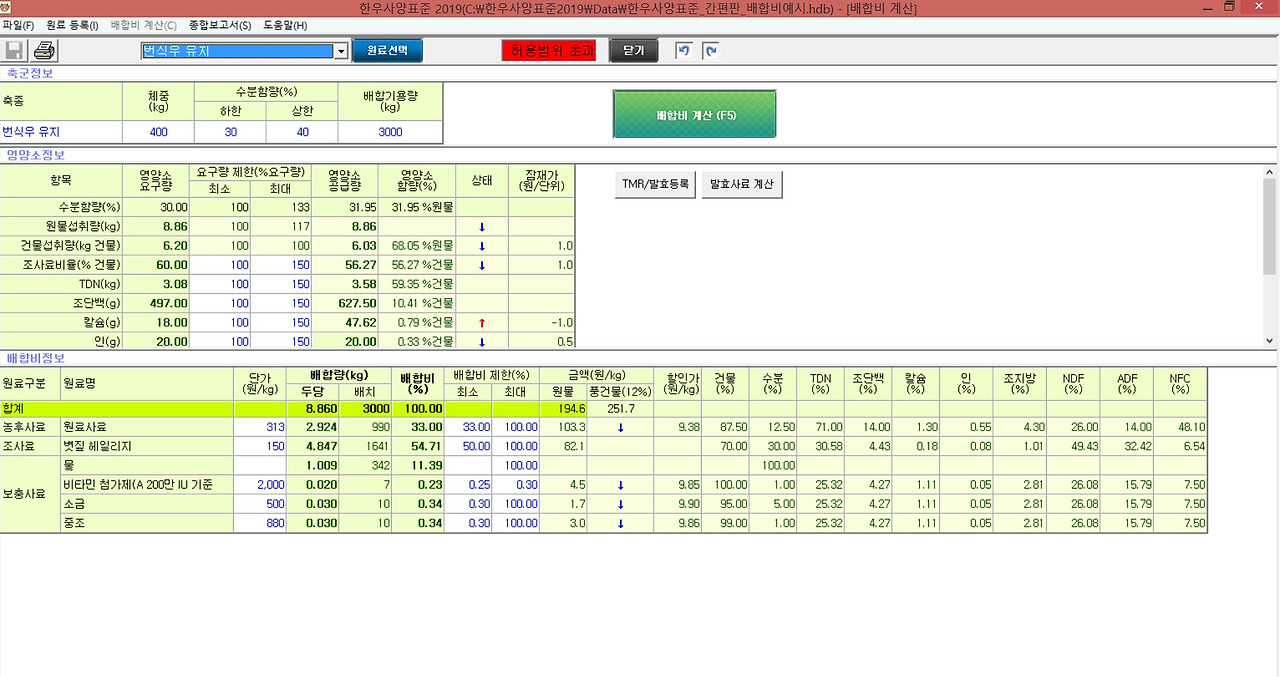
Task: Select the 물 ingredient row name
Action: (x=147, y=465)
